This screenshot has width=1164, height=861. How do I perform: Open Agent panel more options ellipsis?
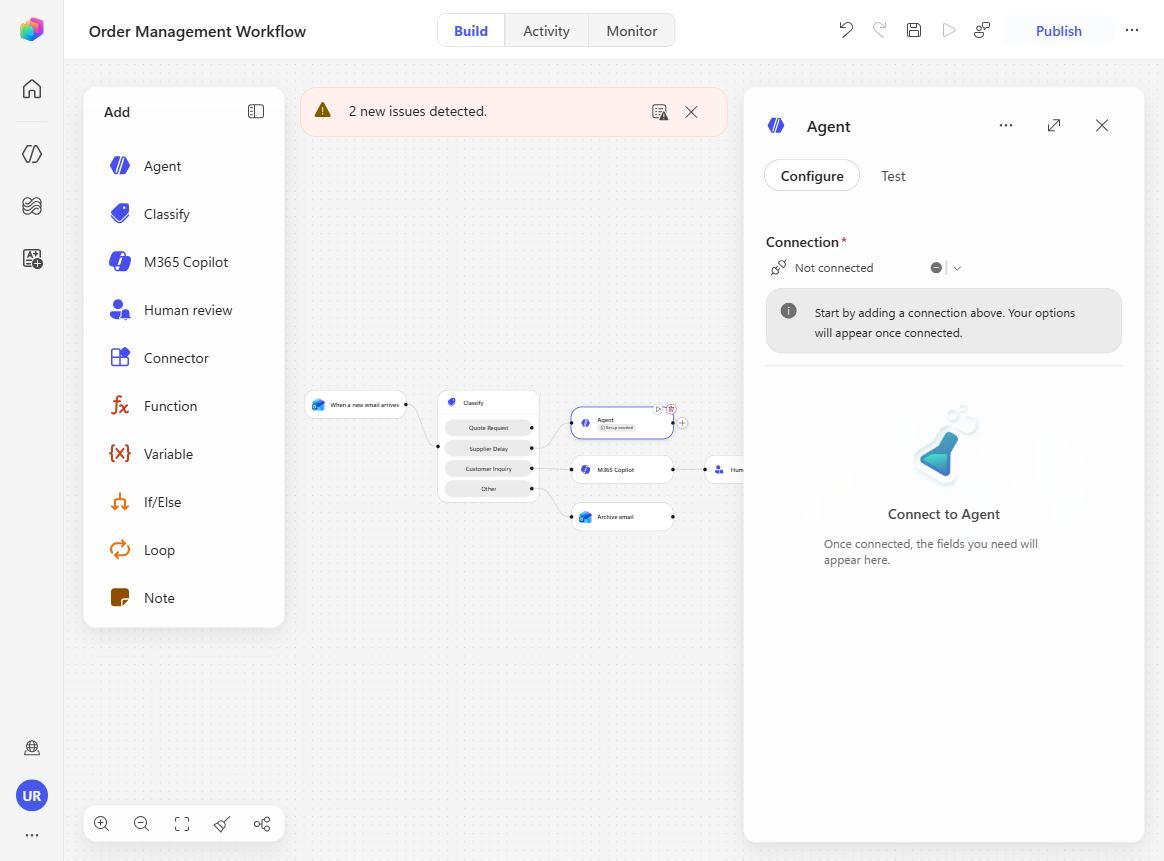point(1006,125)
